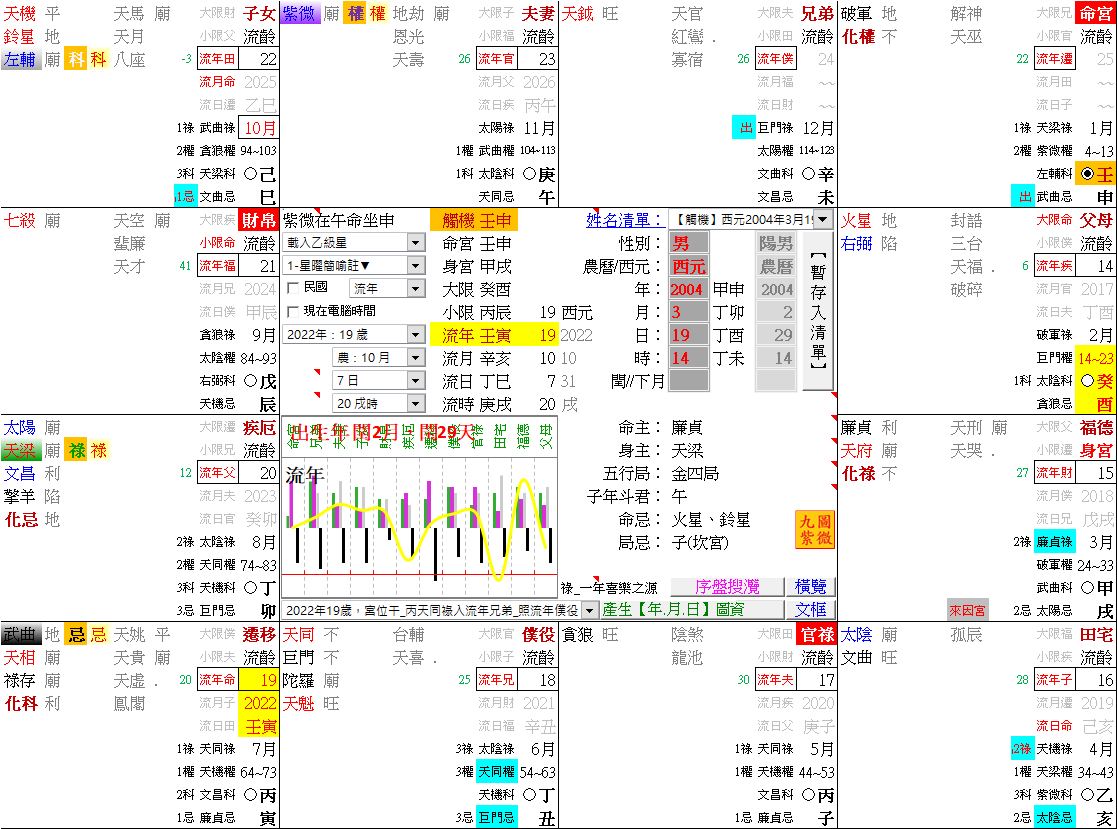The width and height of the screenshot is (1117, 829).
Task: Click the highlighted 權 badge beside 紫微
Action: 354,14
